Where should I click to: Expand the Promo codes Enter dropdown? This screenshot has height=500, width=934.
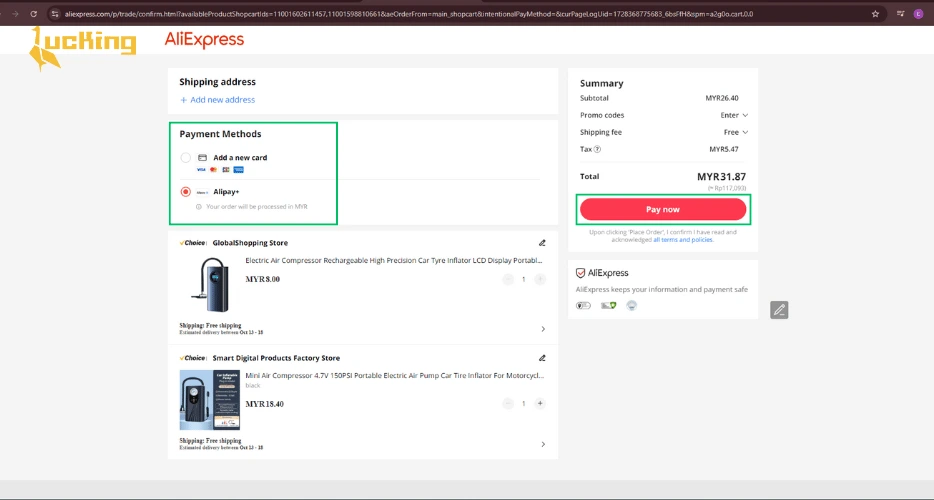click(x=734, y=115)
